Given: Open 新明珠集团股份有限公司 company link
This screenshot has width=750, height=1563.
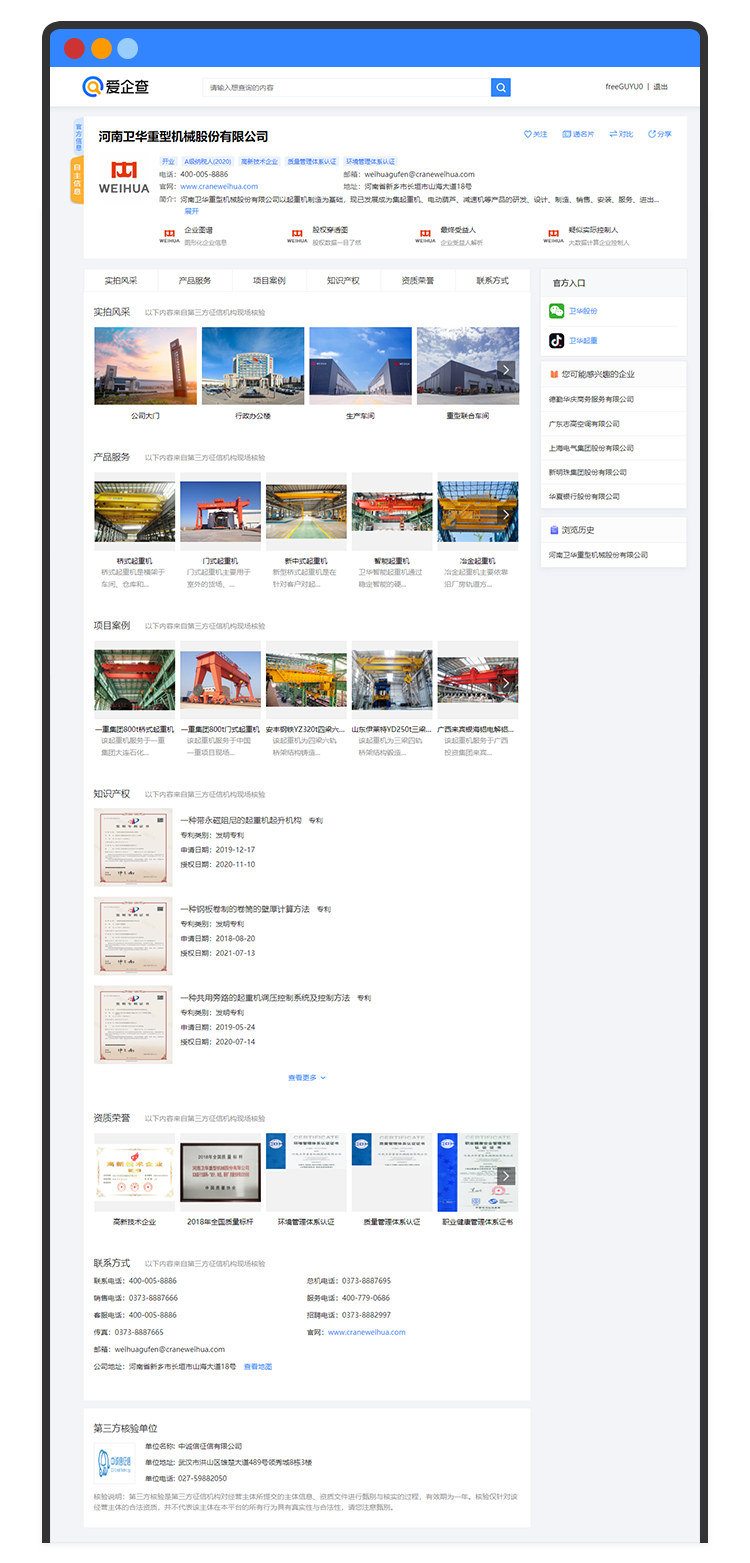Looking at the screenshot, I should [588, 472].
